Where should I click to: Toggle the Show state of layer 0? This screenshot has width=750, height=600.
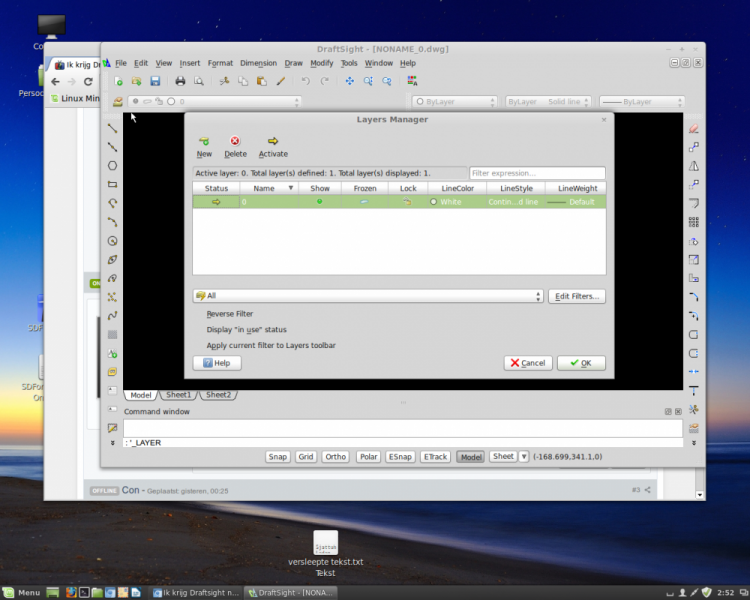[x=319, y=202]
